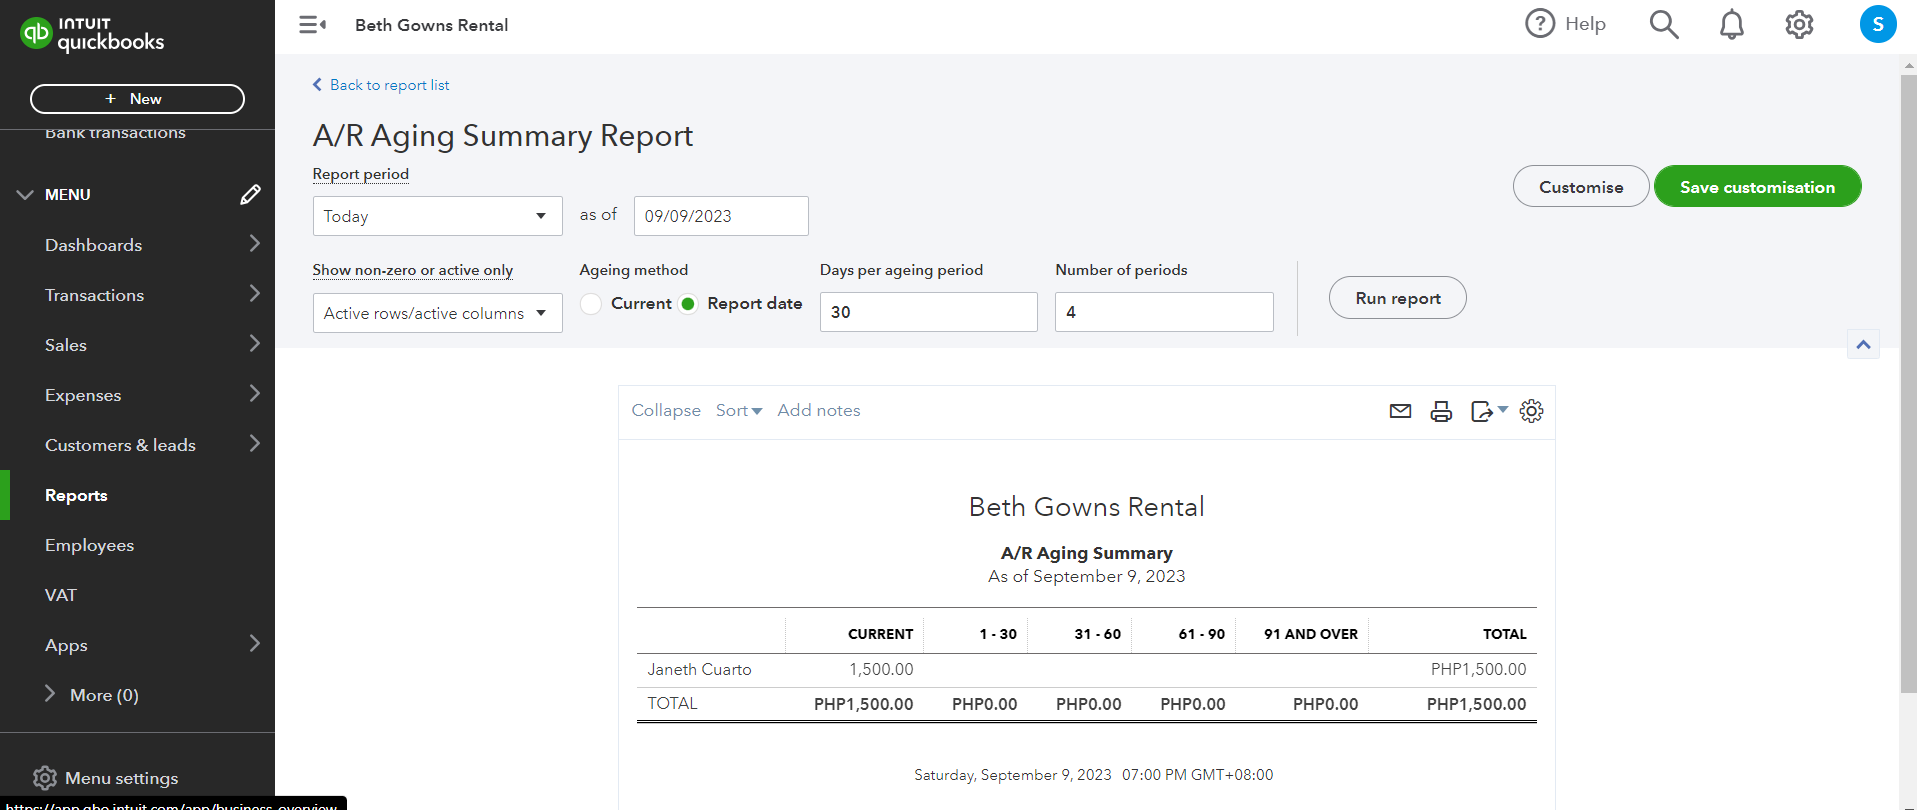Open the Report period Today dropdown
Image resolution: width=1917 pixels, height=810 pixels.
[437, 216]
